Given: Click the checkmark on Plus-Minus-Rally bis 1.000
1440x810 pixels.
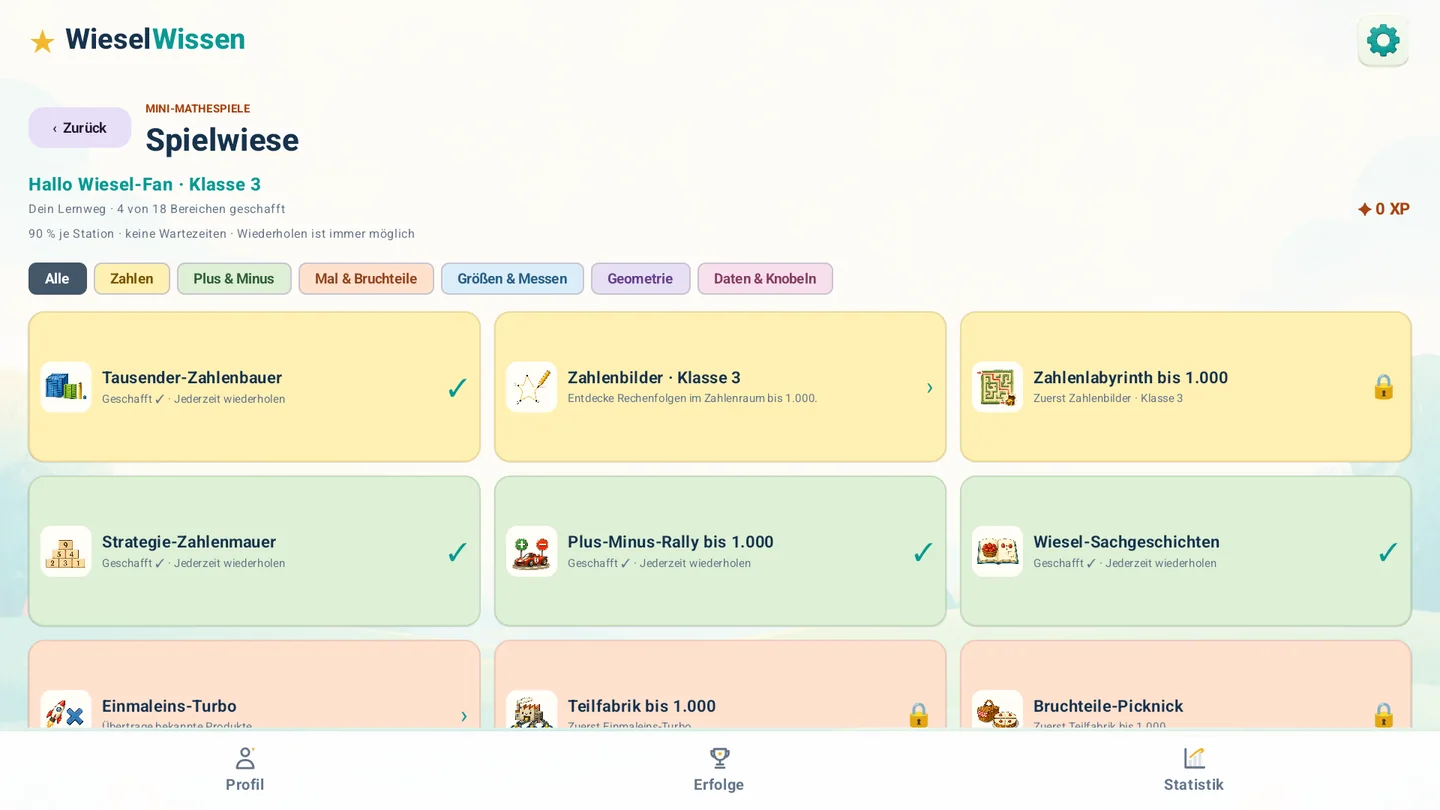Looking at the screenshot, I should pyautogui.click(x=923, y=551).
